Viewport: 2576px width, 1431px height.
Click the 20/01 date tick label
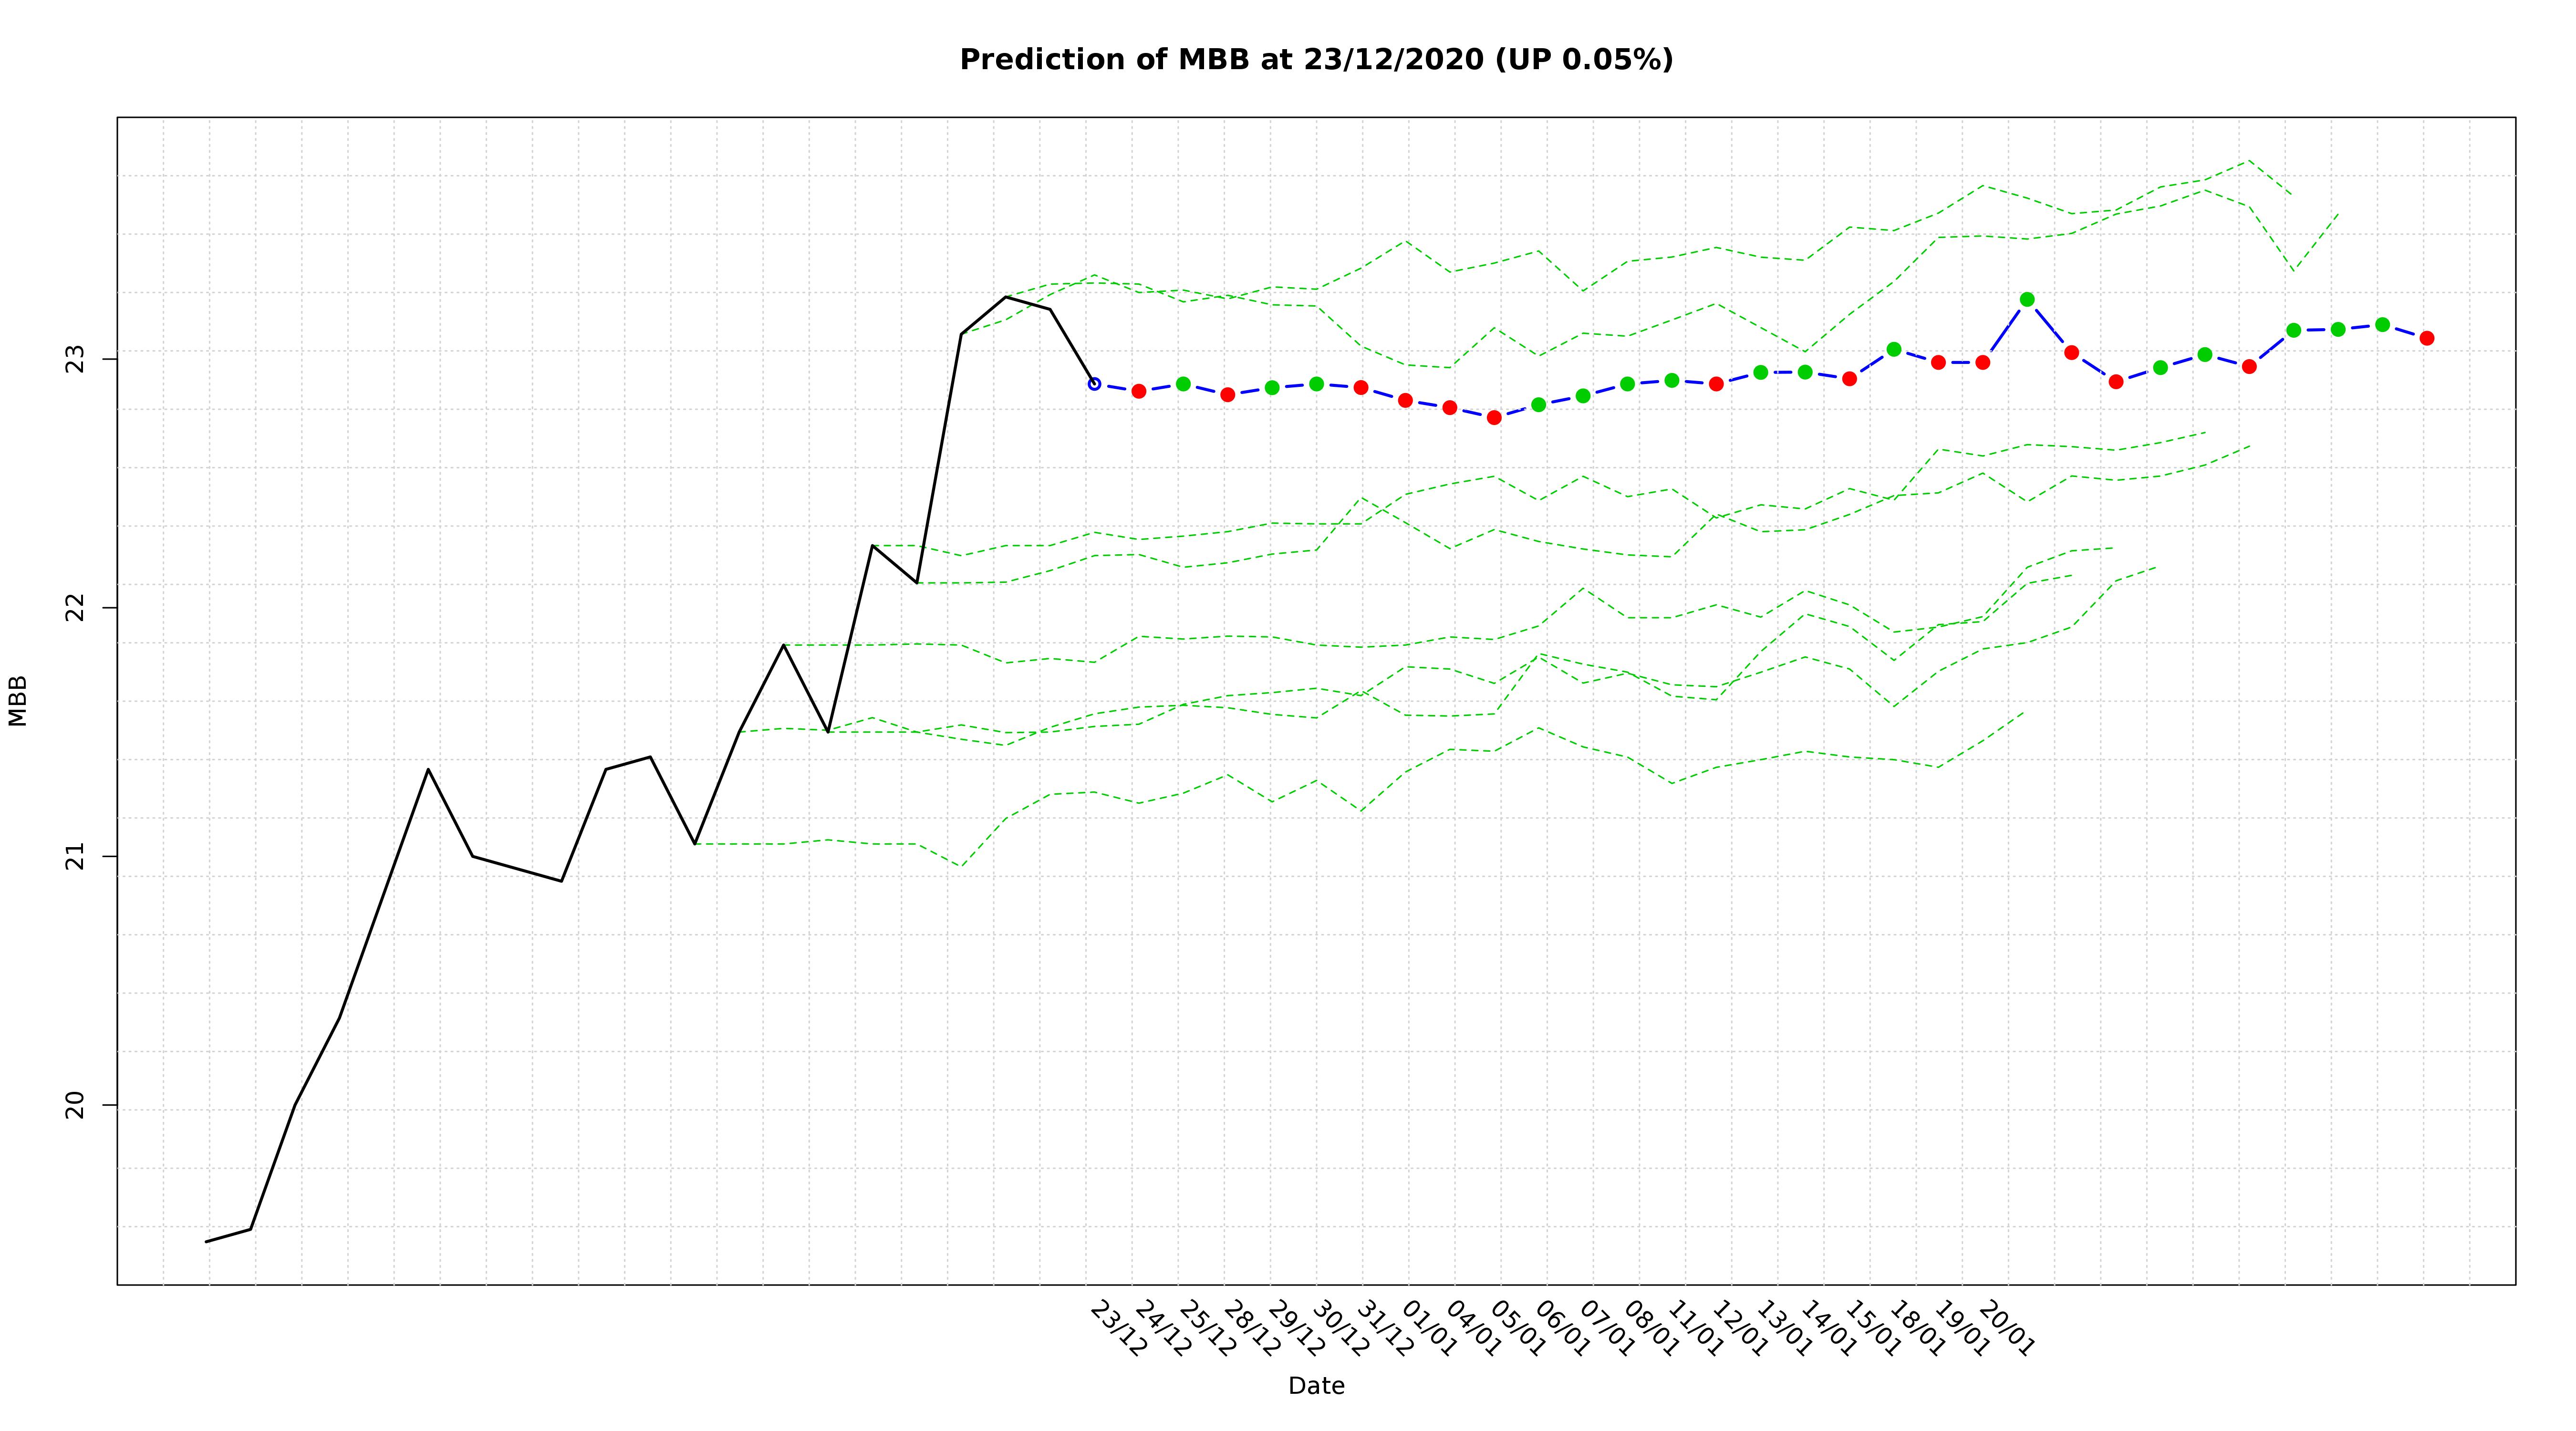(2006, 1329)
